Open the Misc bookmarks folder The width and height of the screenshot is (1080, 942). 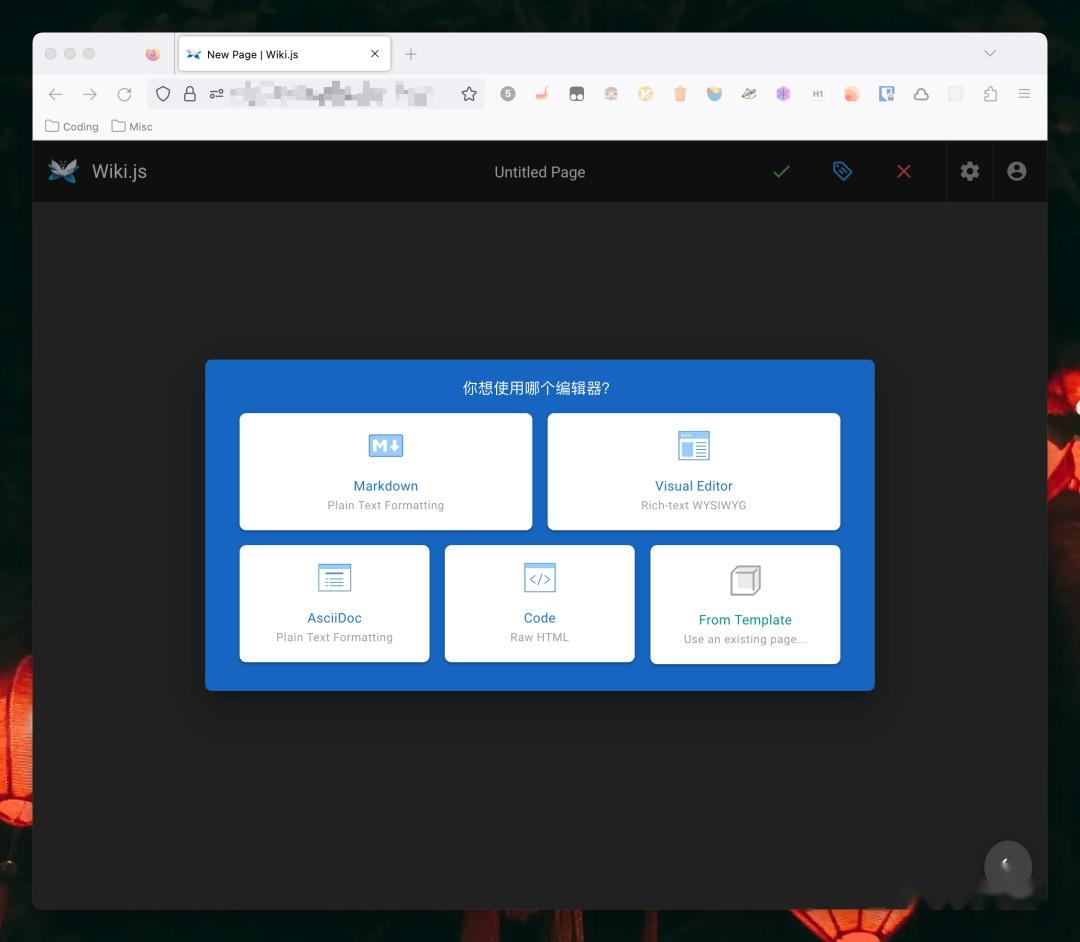[132, 127]
